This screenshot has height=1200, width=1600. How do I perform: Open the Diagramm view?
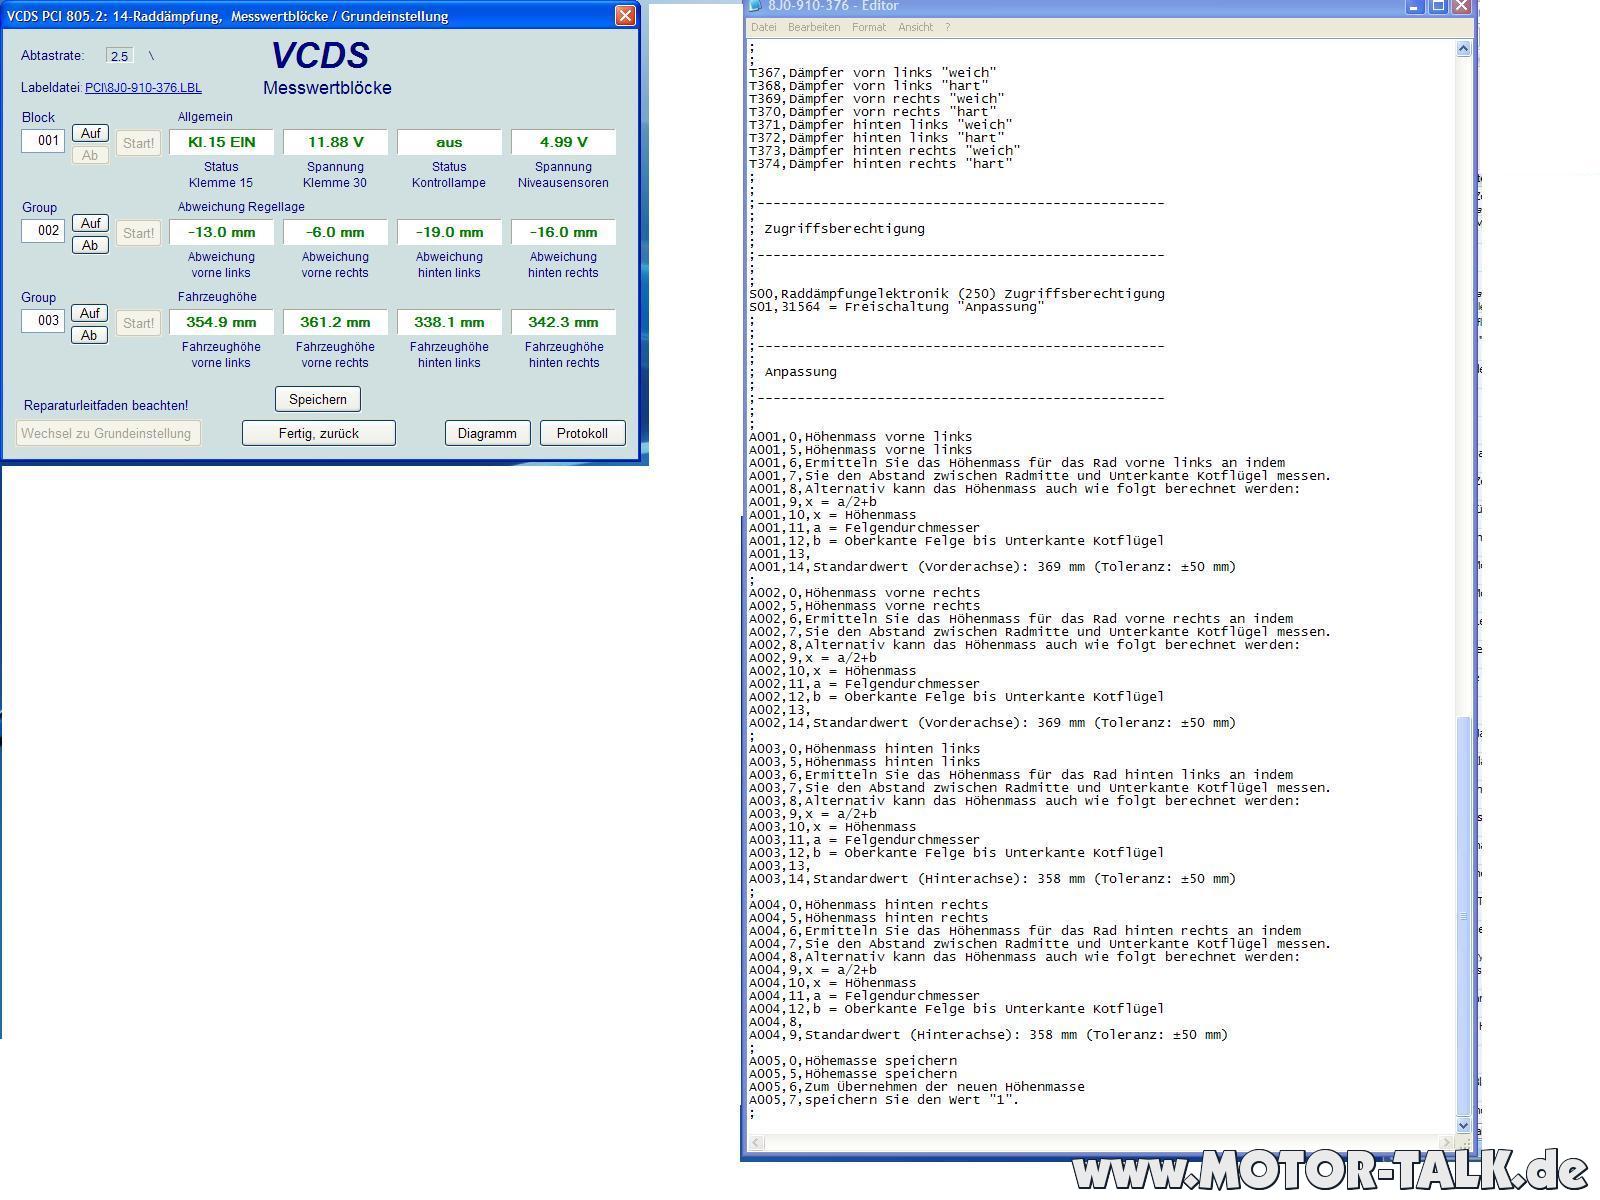pos(487,433)
